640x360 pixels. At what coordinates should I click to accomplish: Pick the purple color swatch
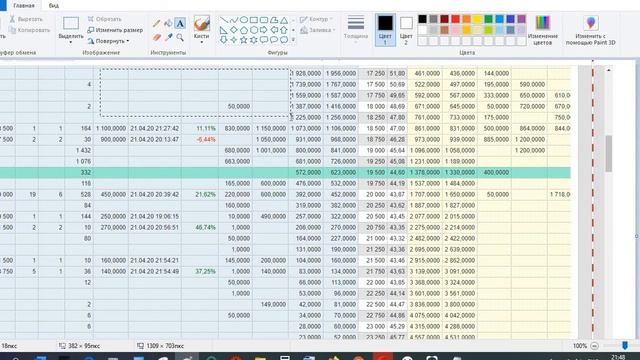click(521, 19)
